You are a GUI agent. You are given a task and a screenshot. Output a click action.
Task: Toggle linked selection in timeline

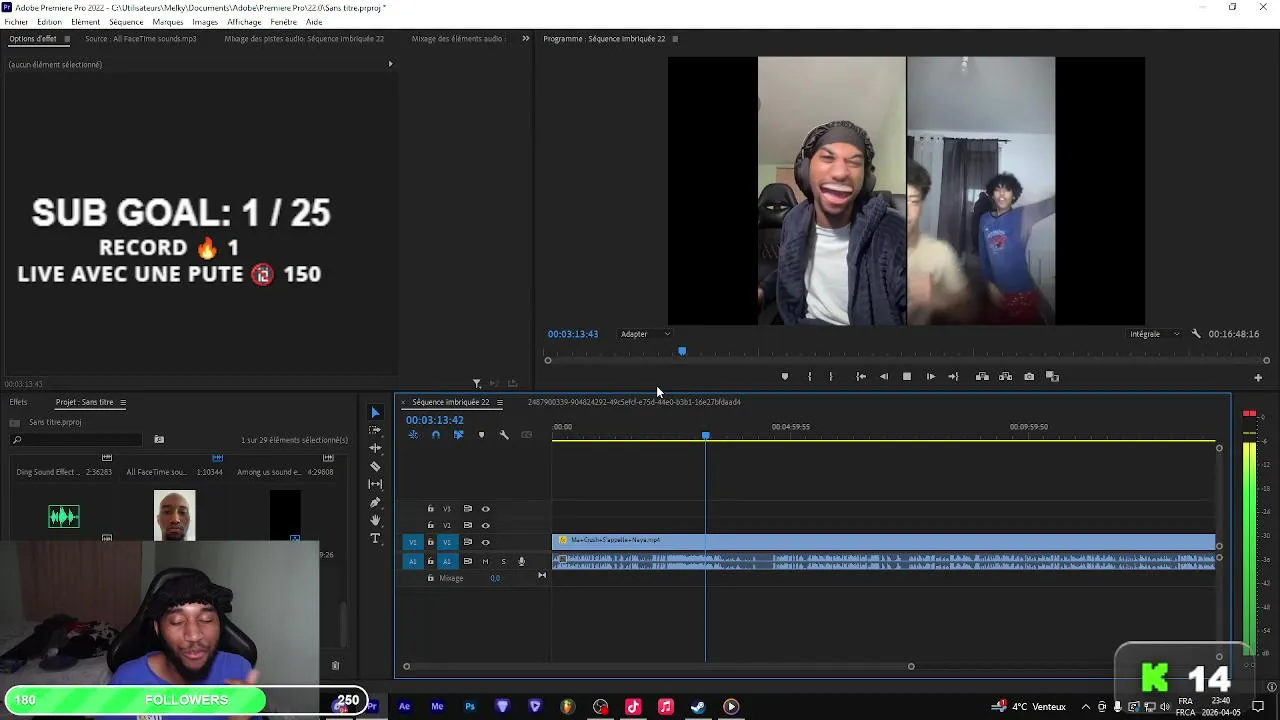click(458, 435)
